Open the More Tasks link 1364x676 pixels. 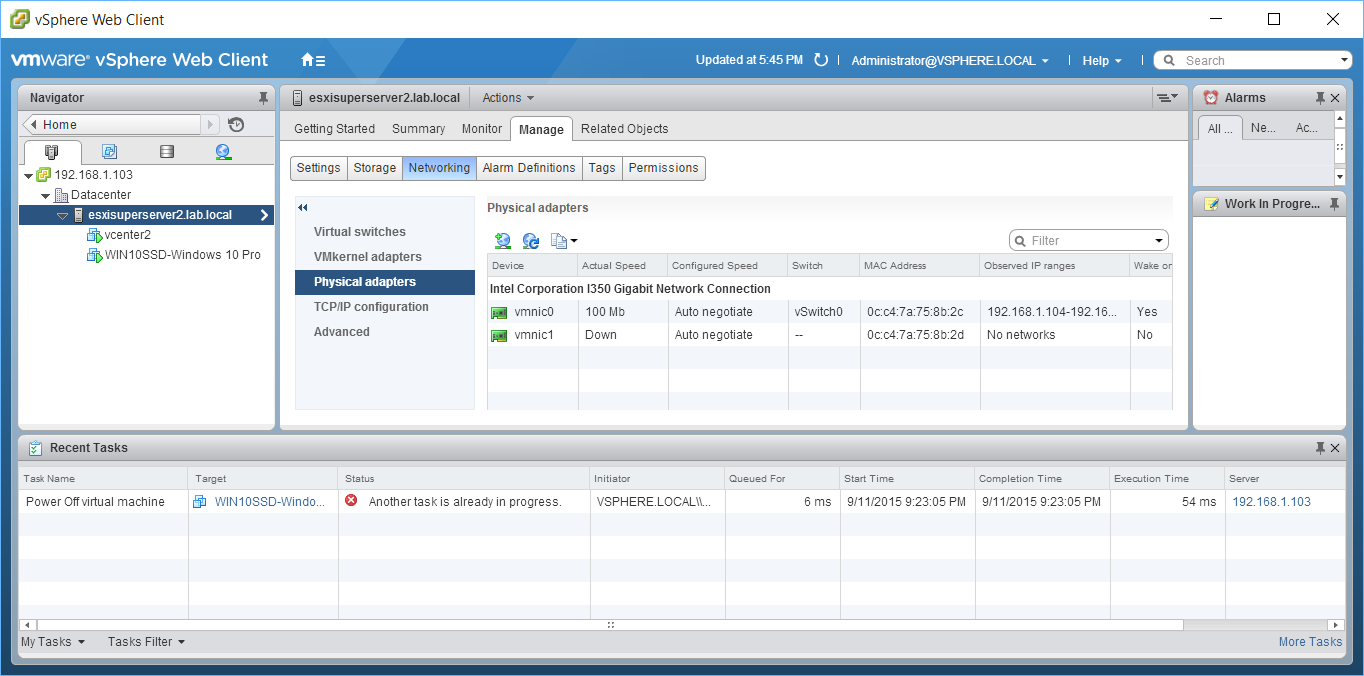[1310, 642]
